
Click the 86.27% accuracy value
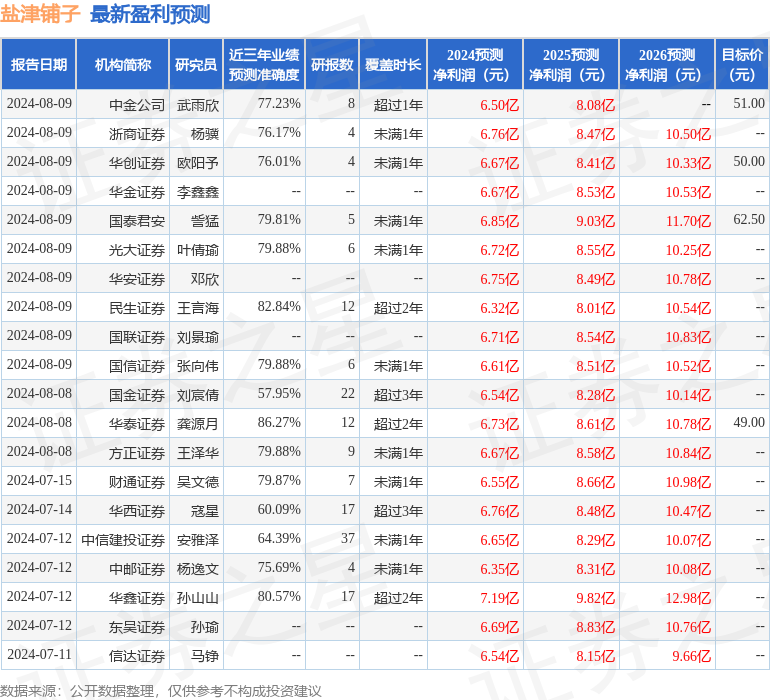[x=279, y=422]
